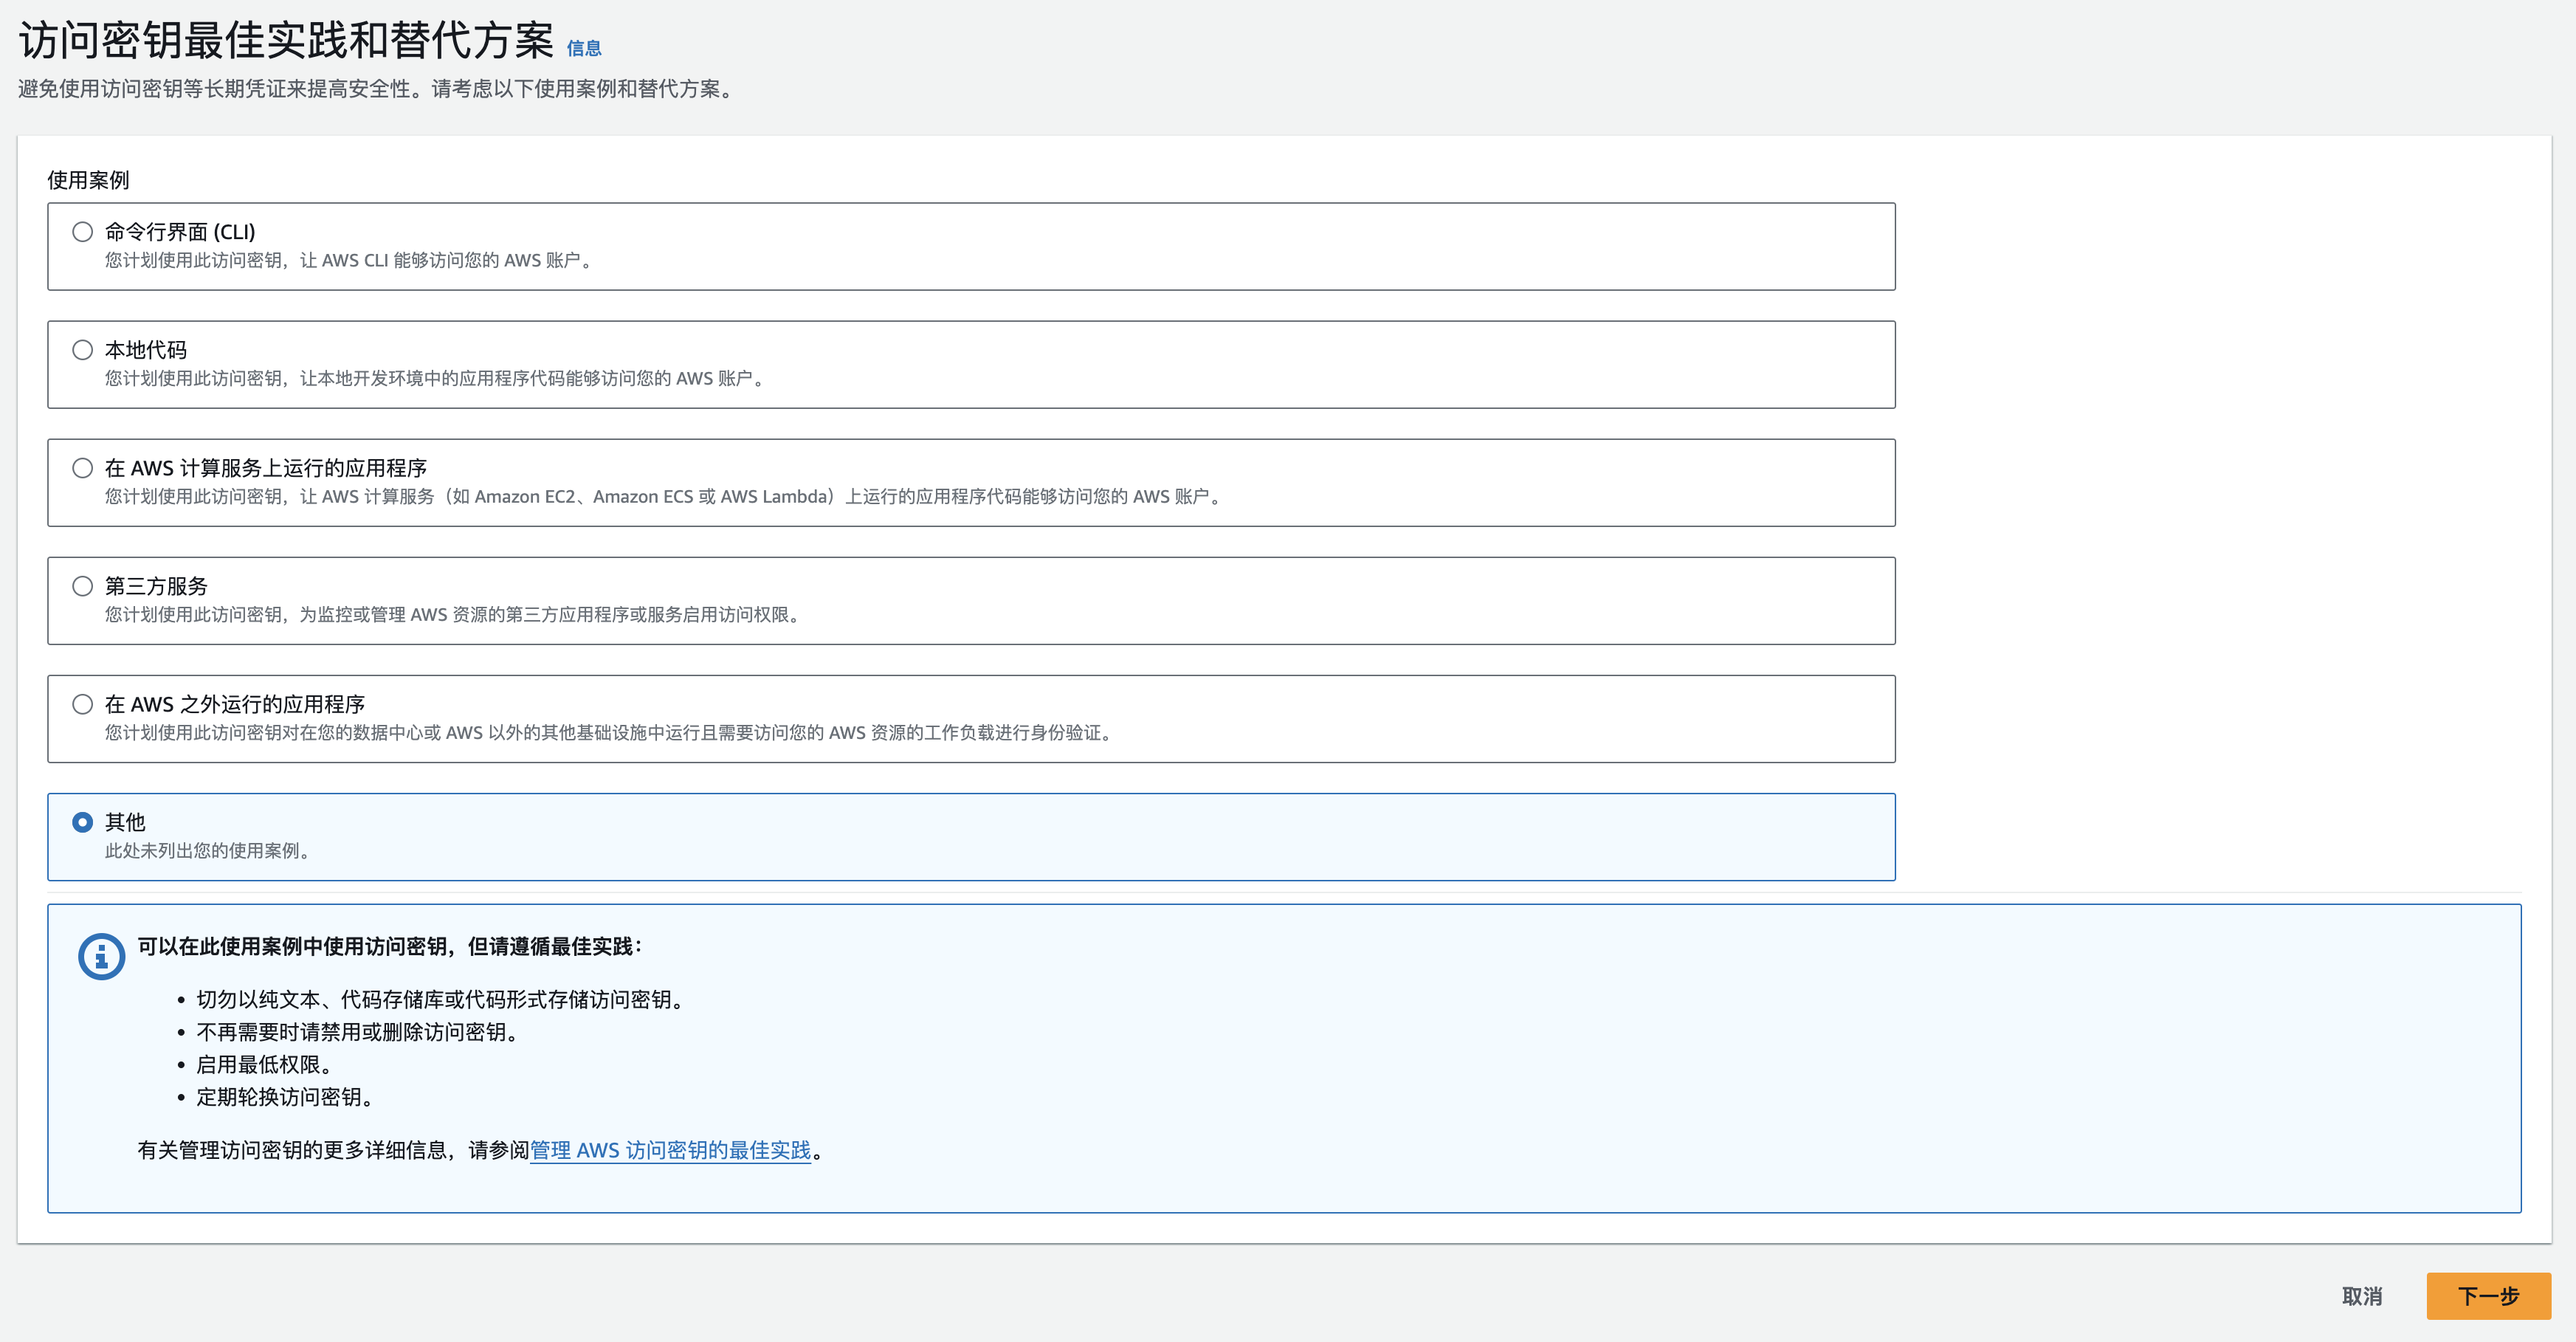Viewport: 2576px width, 1342px height.
Task: Click description mentioning Amazon EC2 and Lambda
Action: pyautogui.click(x=665, y=496)
